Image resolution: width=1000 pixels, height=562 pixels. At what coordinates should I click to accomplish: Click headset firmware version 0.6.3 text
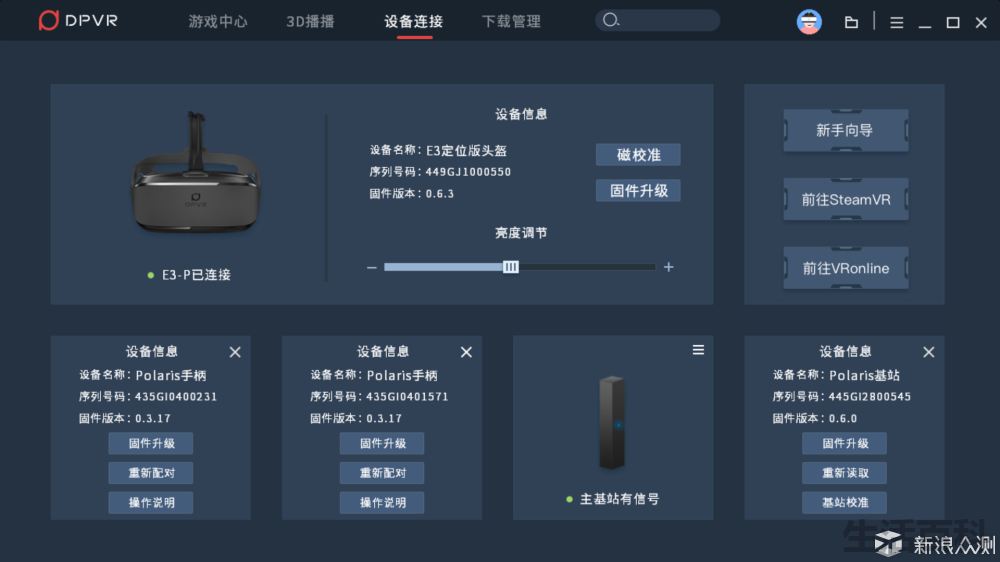point(439,193)
